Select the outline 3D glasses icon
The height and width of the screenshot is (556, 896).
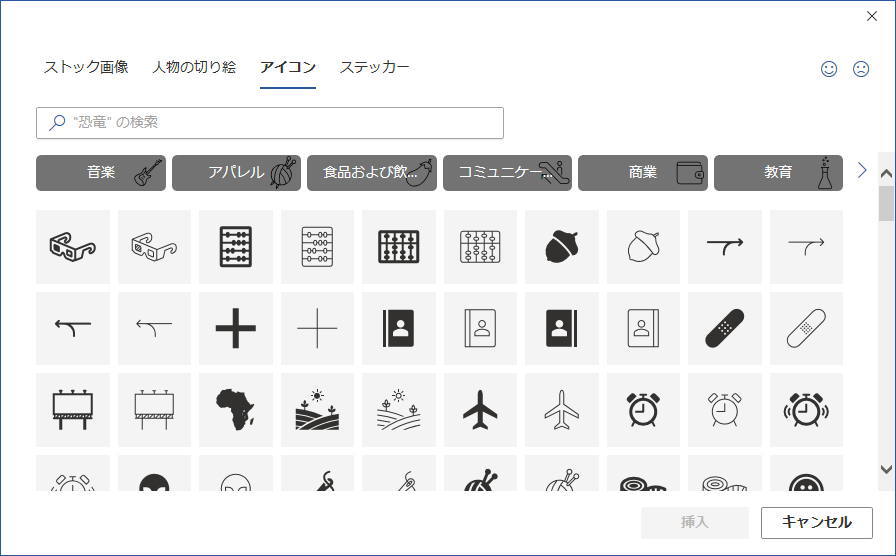154,247
